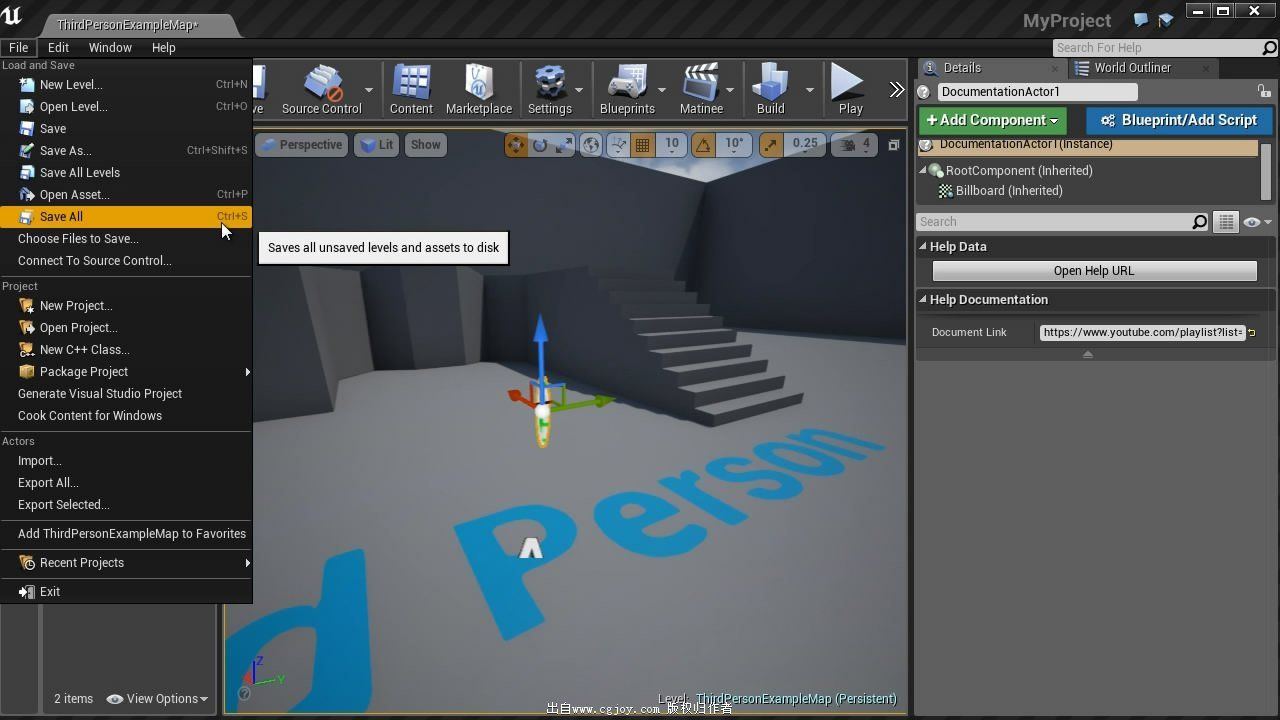Click the Details search magnifier icon

[x=1199, y=222]
